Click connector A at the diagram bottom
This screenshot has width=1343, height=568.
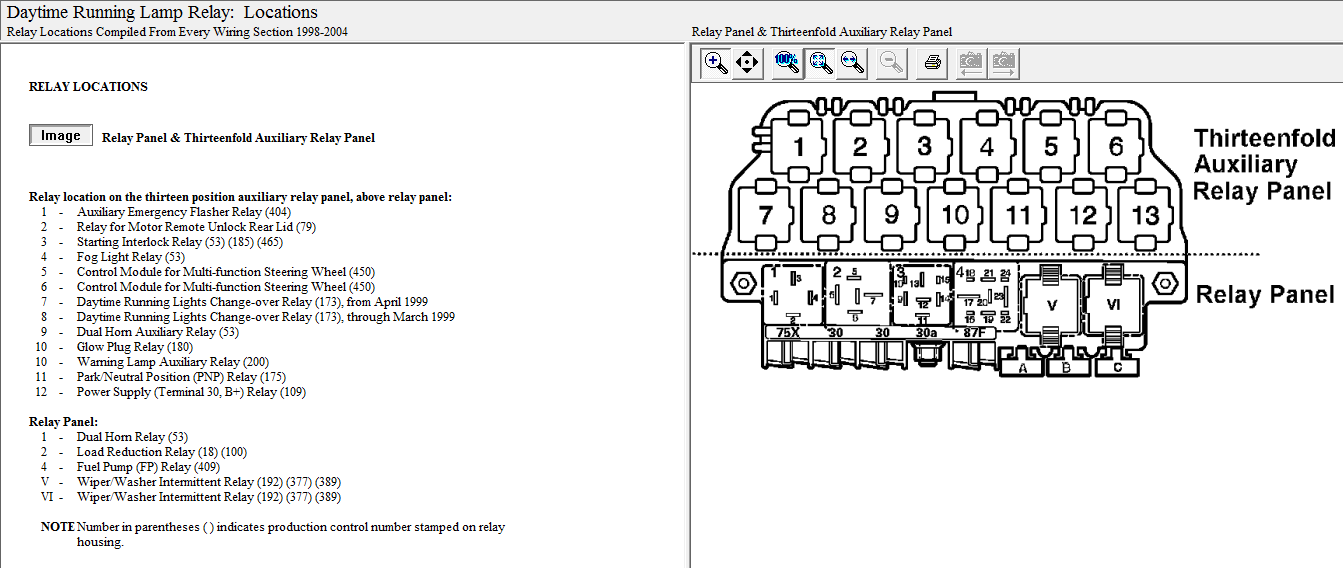pyautogui.click(x=1021, y=369)
